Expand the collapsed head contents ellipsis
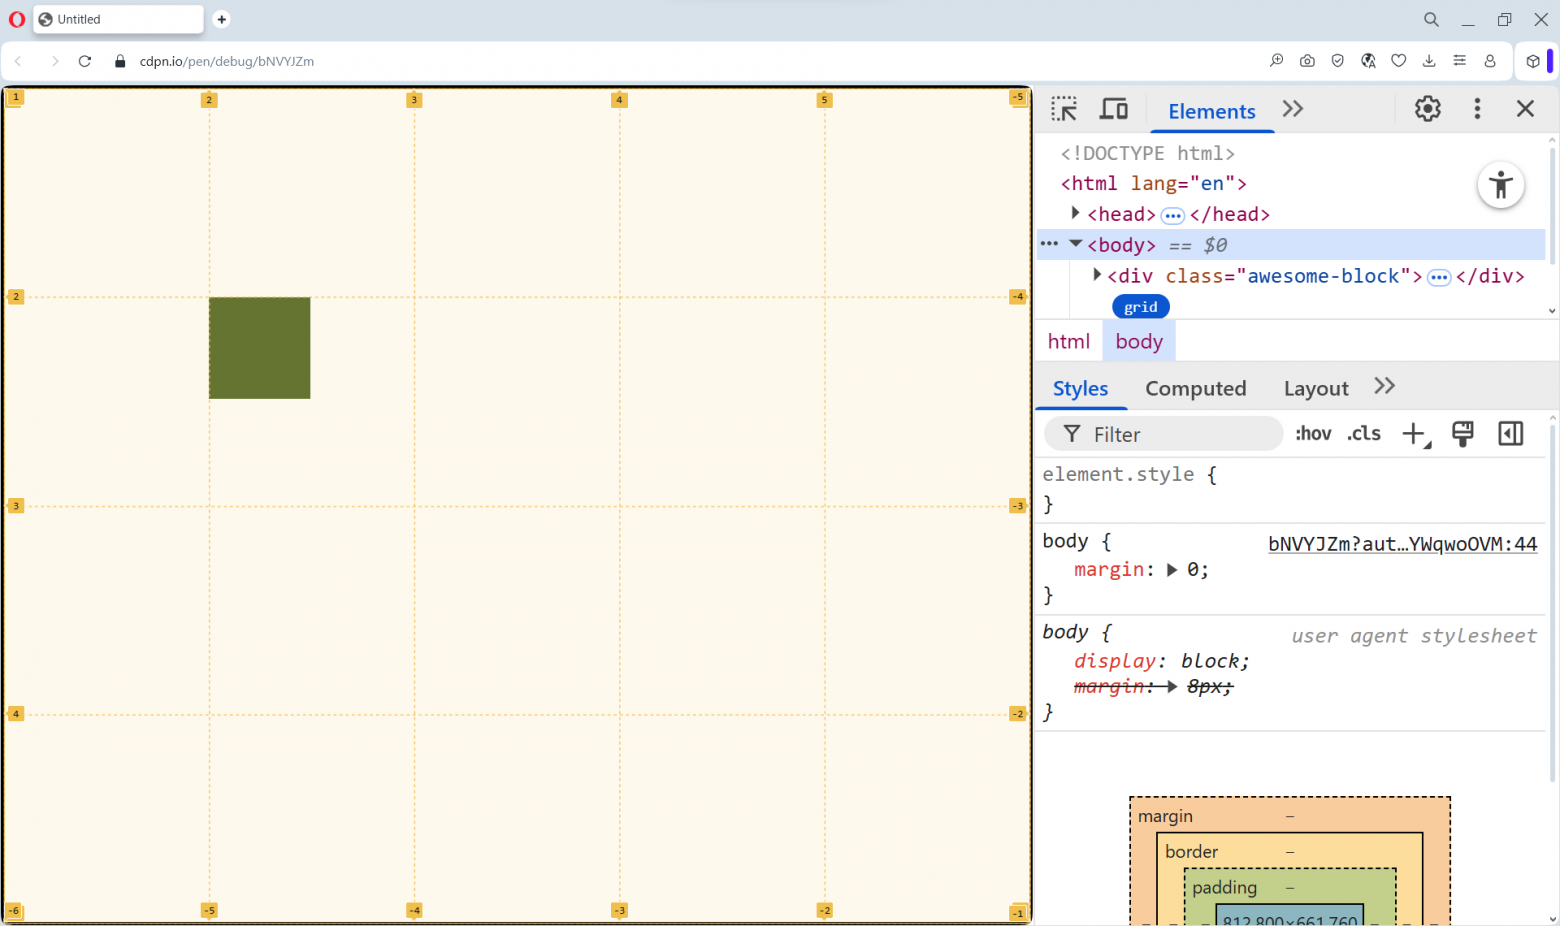 tap(1173, 216)
